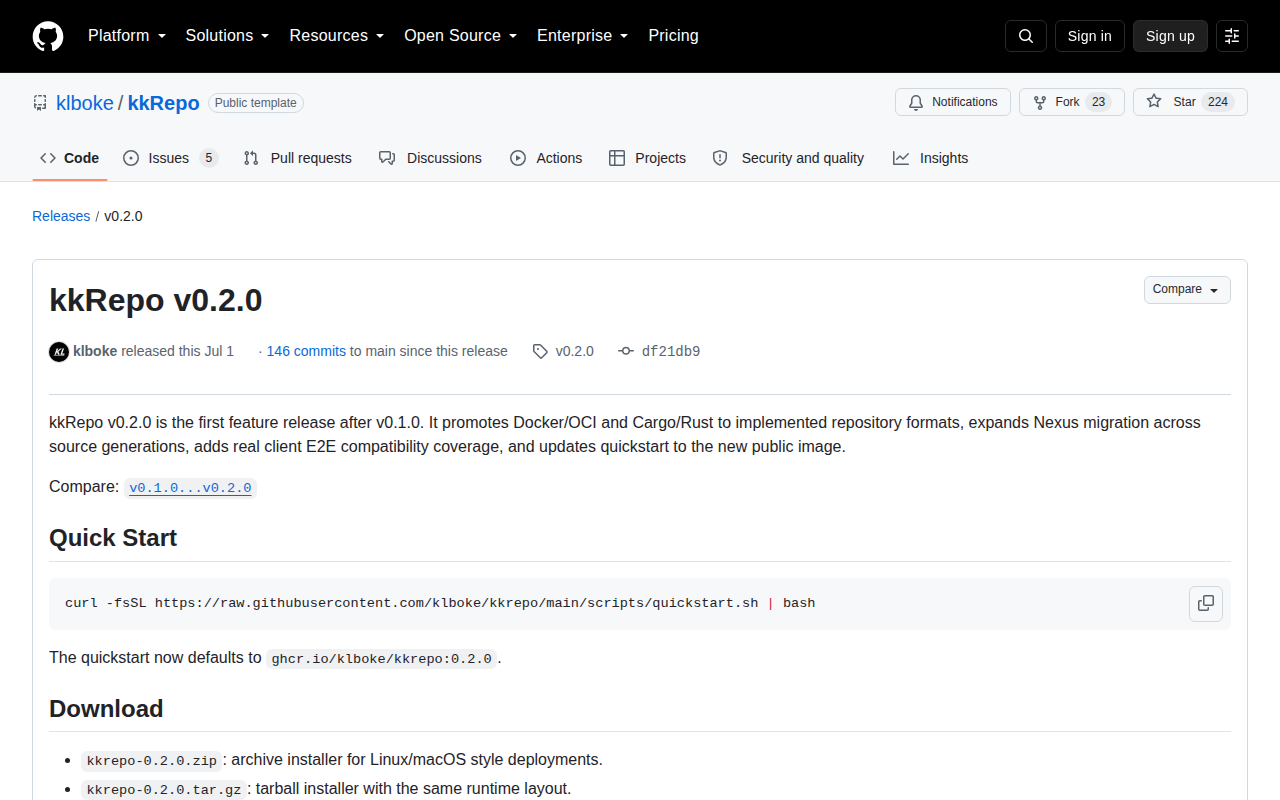
Task: Open the Compare tag dropdown
Action: (x=1187, y=289)
